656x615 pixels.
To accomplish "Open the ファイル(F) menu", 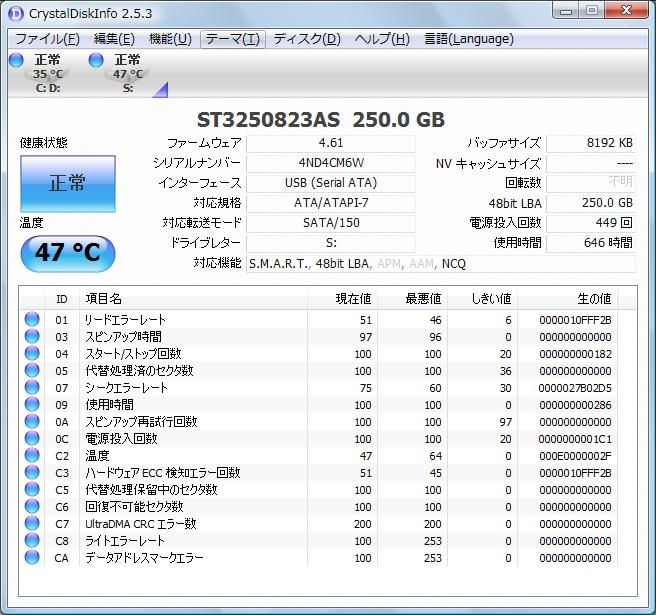I will click(47, 39).
